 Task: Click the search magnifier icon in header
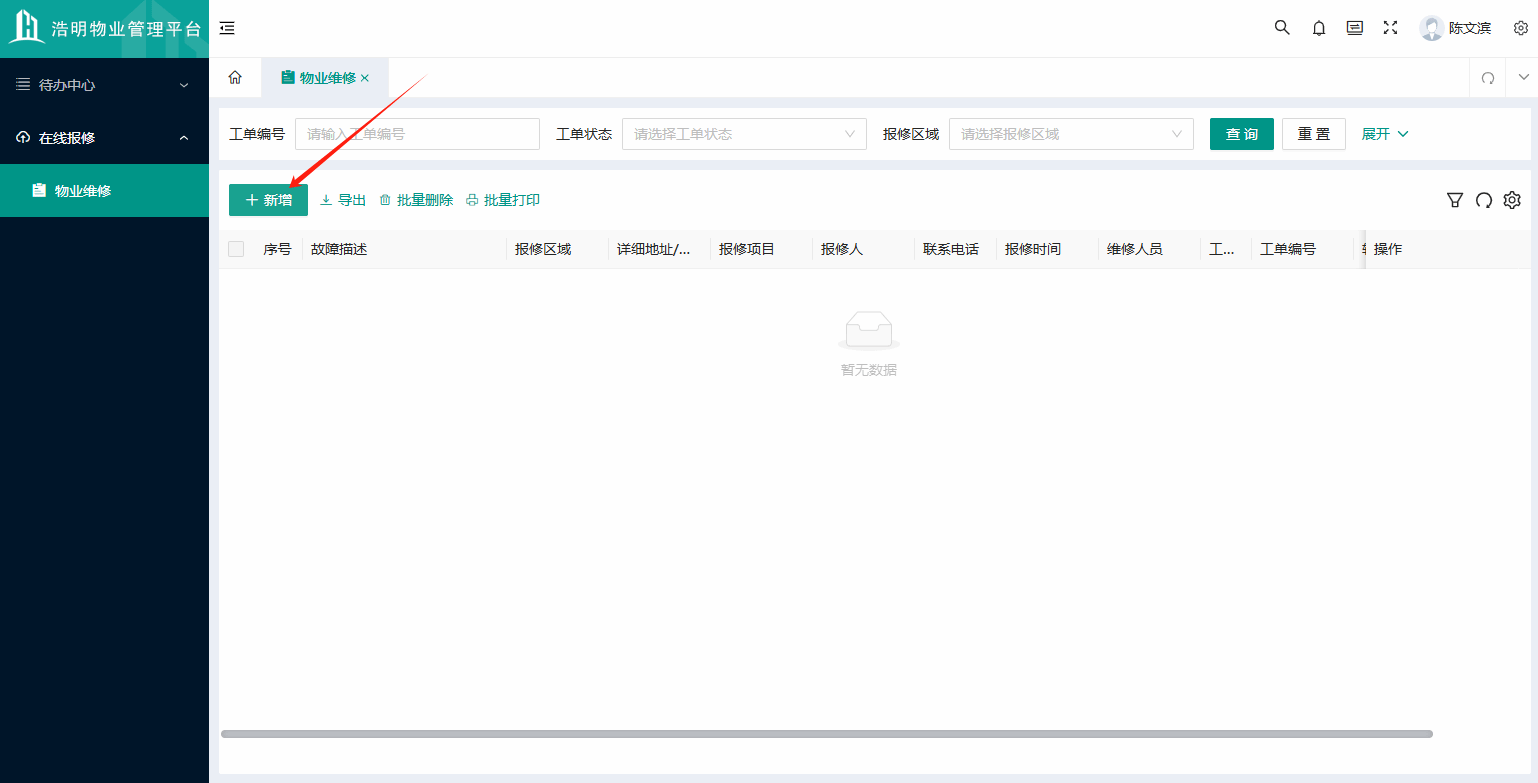pyautogui.click(x=1282, y=28)
